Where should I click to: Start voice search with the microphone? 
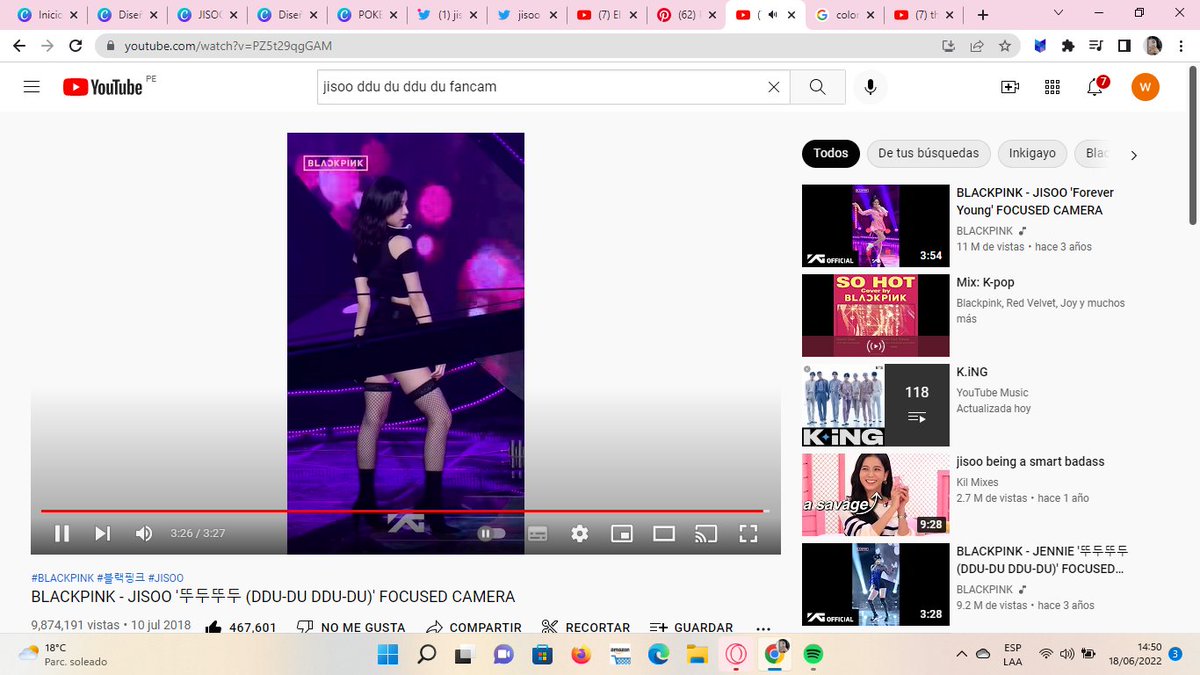(870, 87)
